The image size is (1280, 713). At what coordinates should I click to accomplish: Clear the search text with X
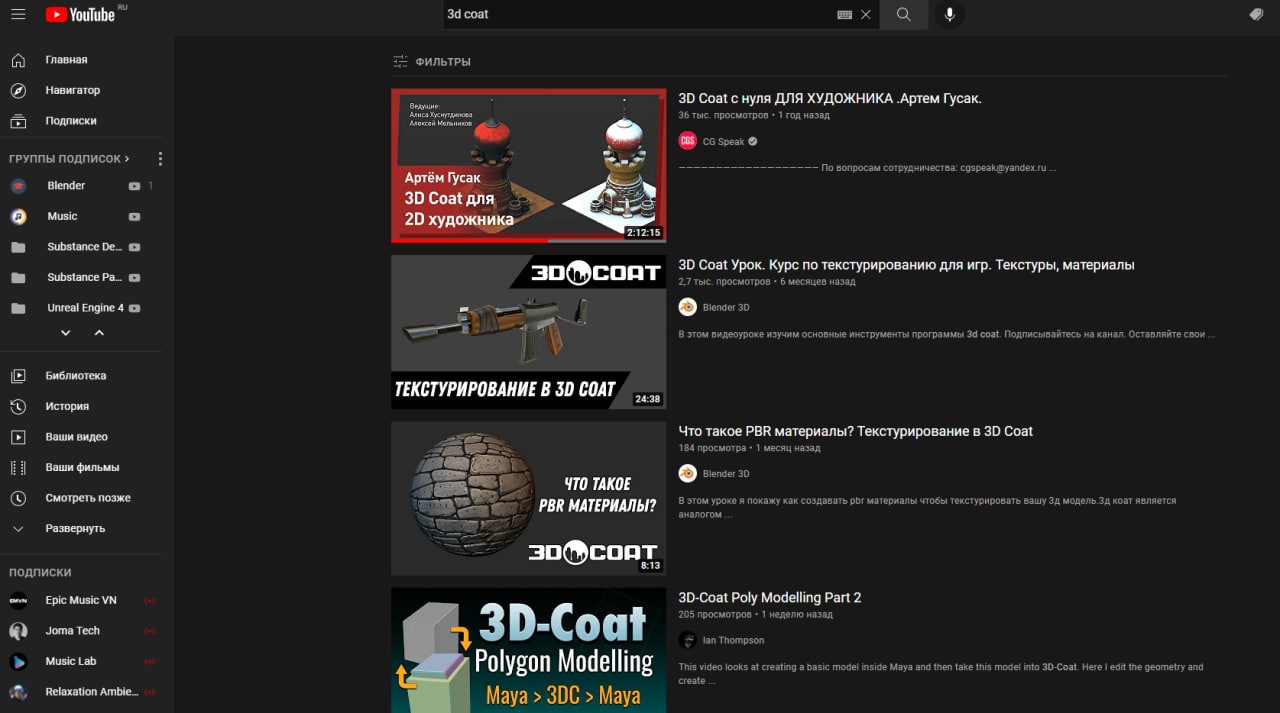coord(866,15)
